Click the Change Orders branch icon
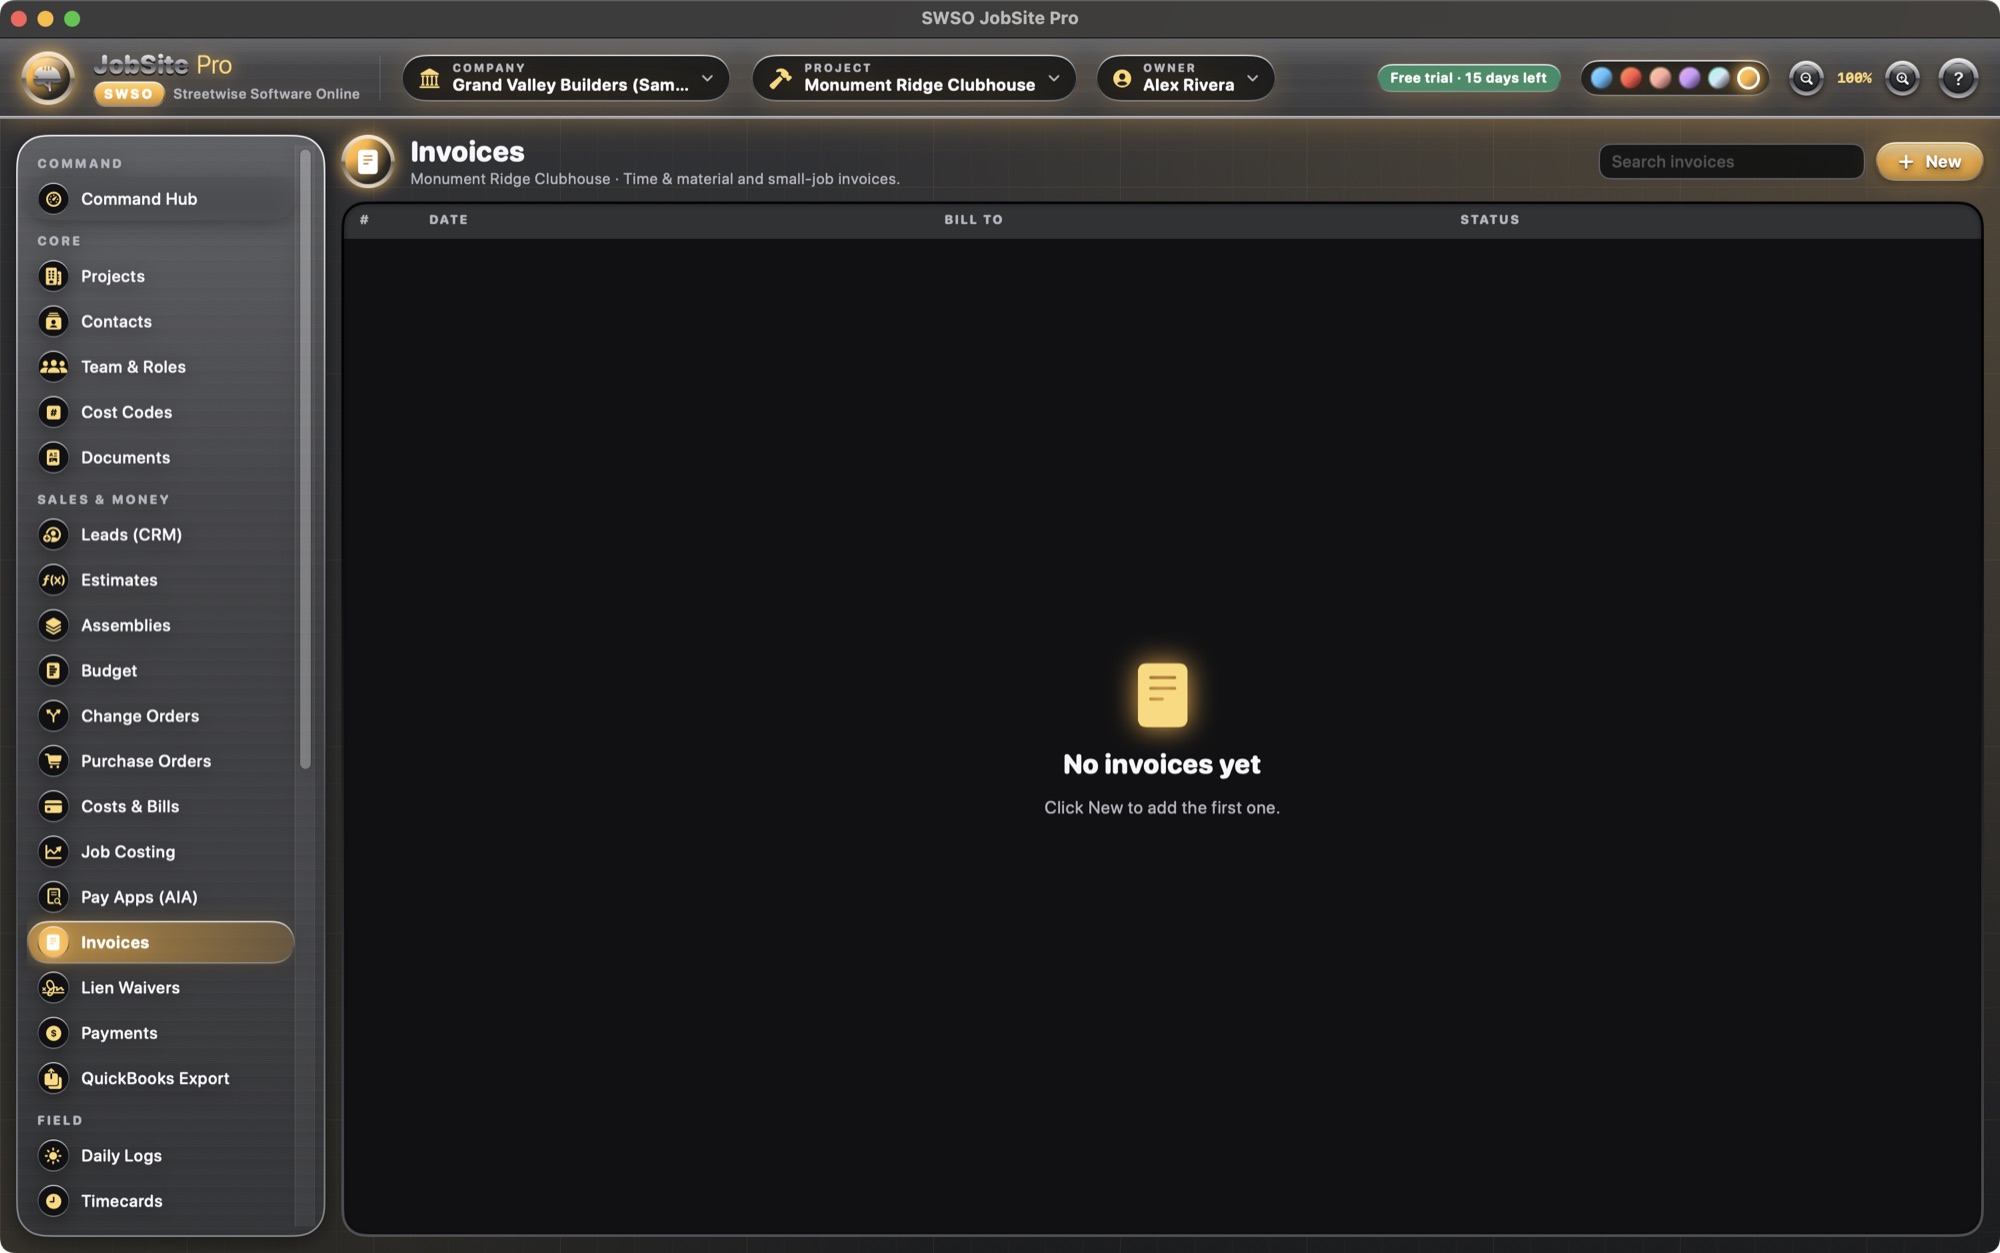 point(54,716)
